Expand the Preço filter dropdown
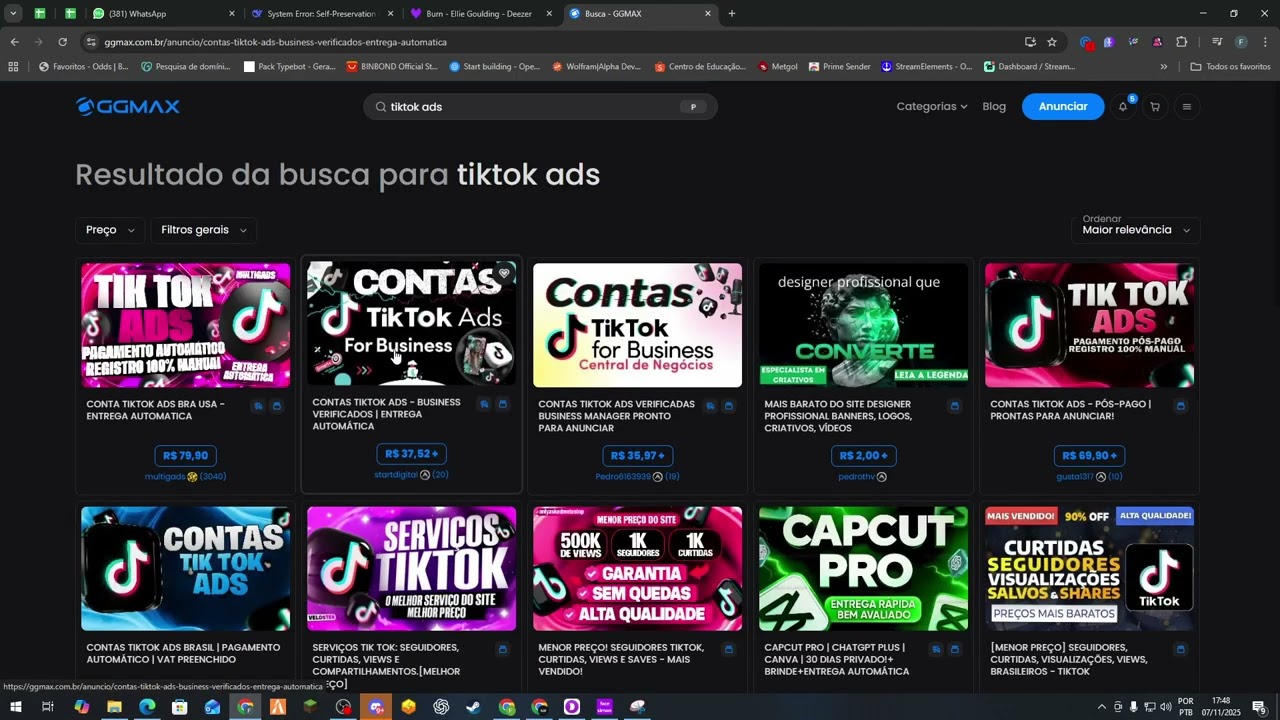Image resolution: width=1280 pixels, height=720 pixels. [110, 230]
